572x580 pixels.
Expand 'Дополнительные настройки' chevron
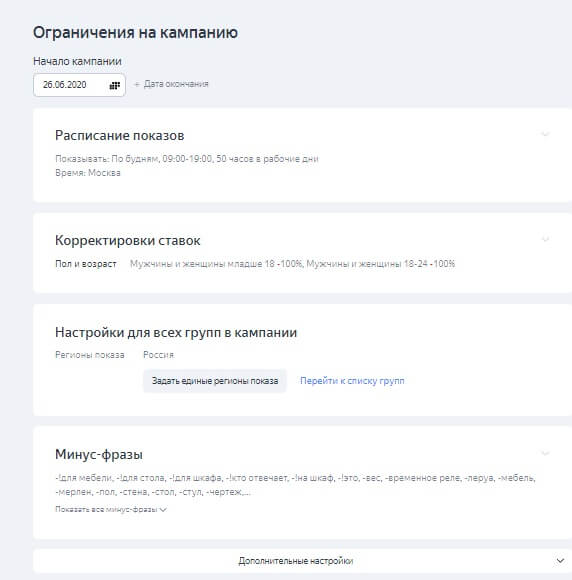[560, 561]
